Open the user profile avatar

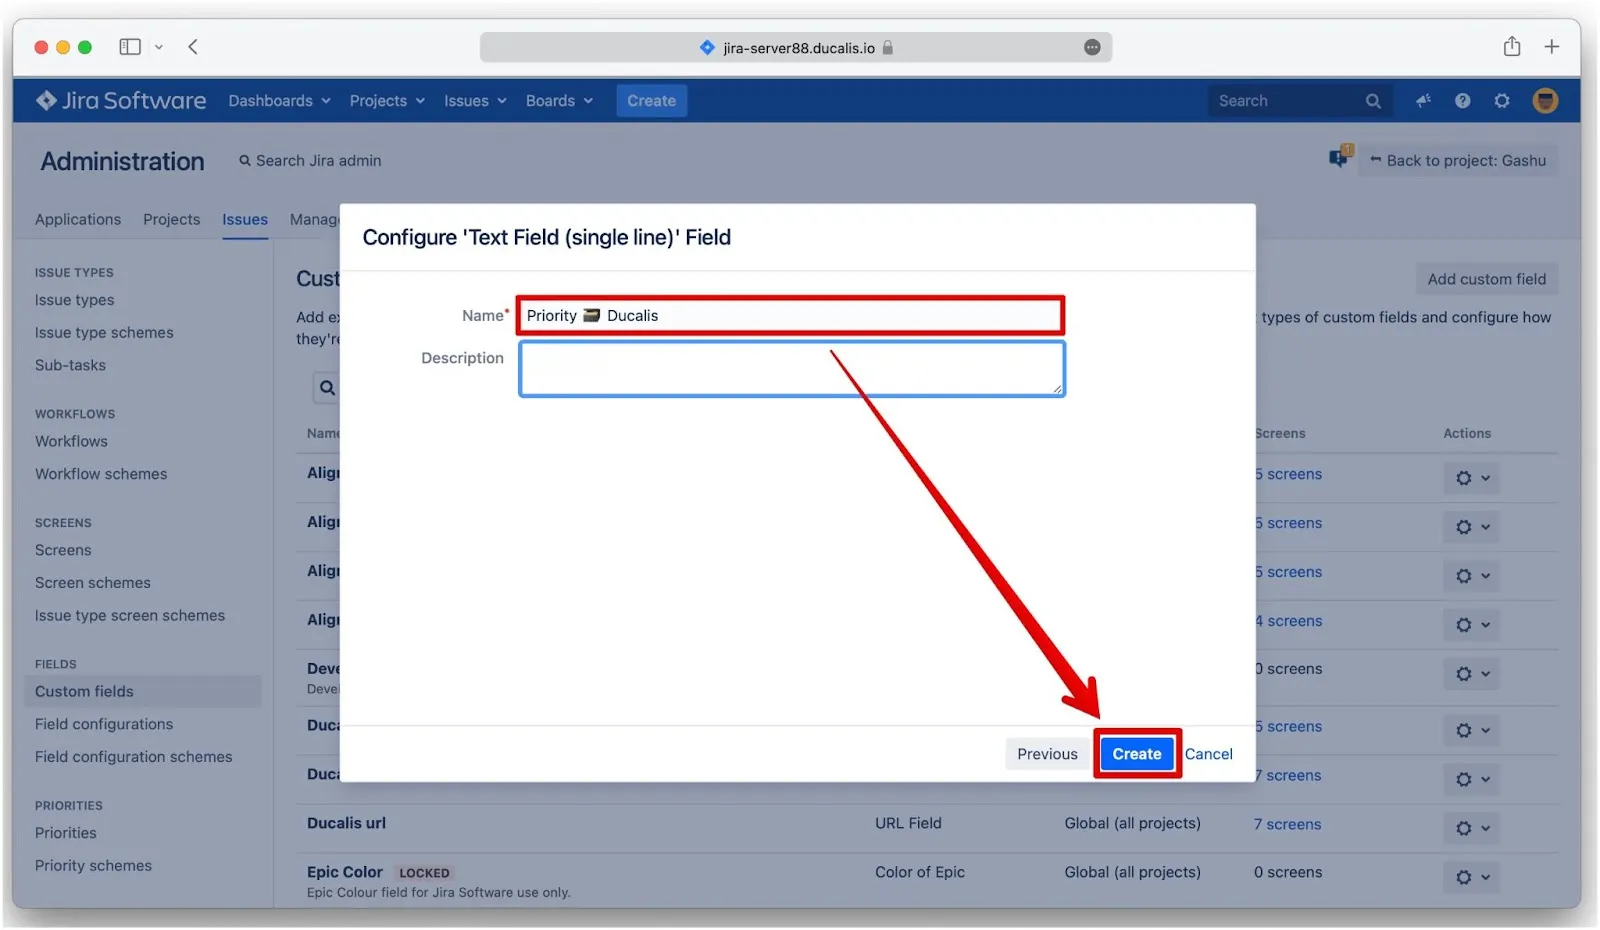point(1544,101)
